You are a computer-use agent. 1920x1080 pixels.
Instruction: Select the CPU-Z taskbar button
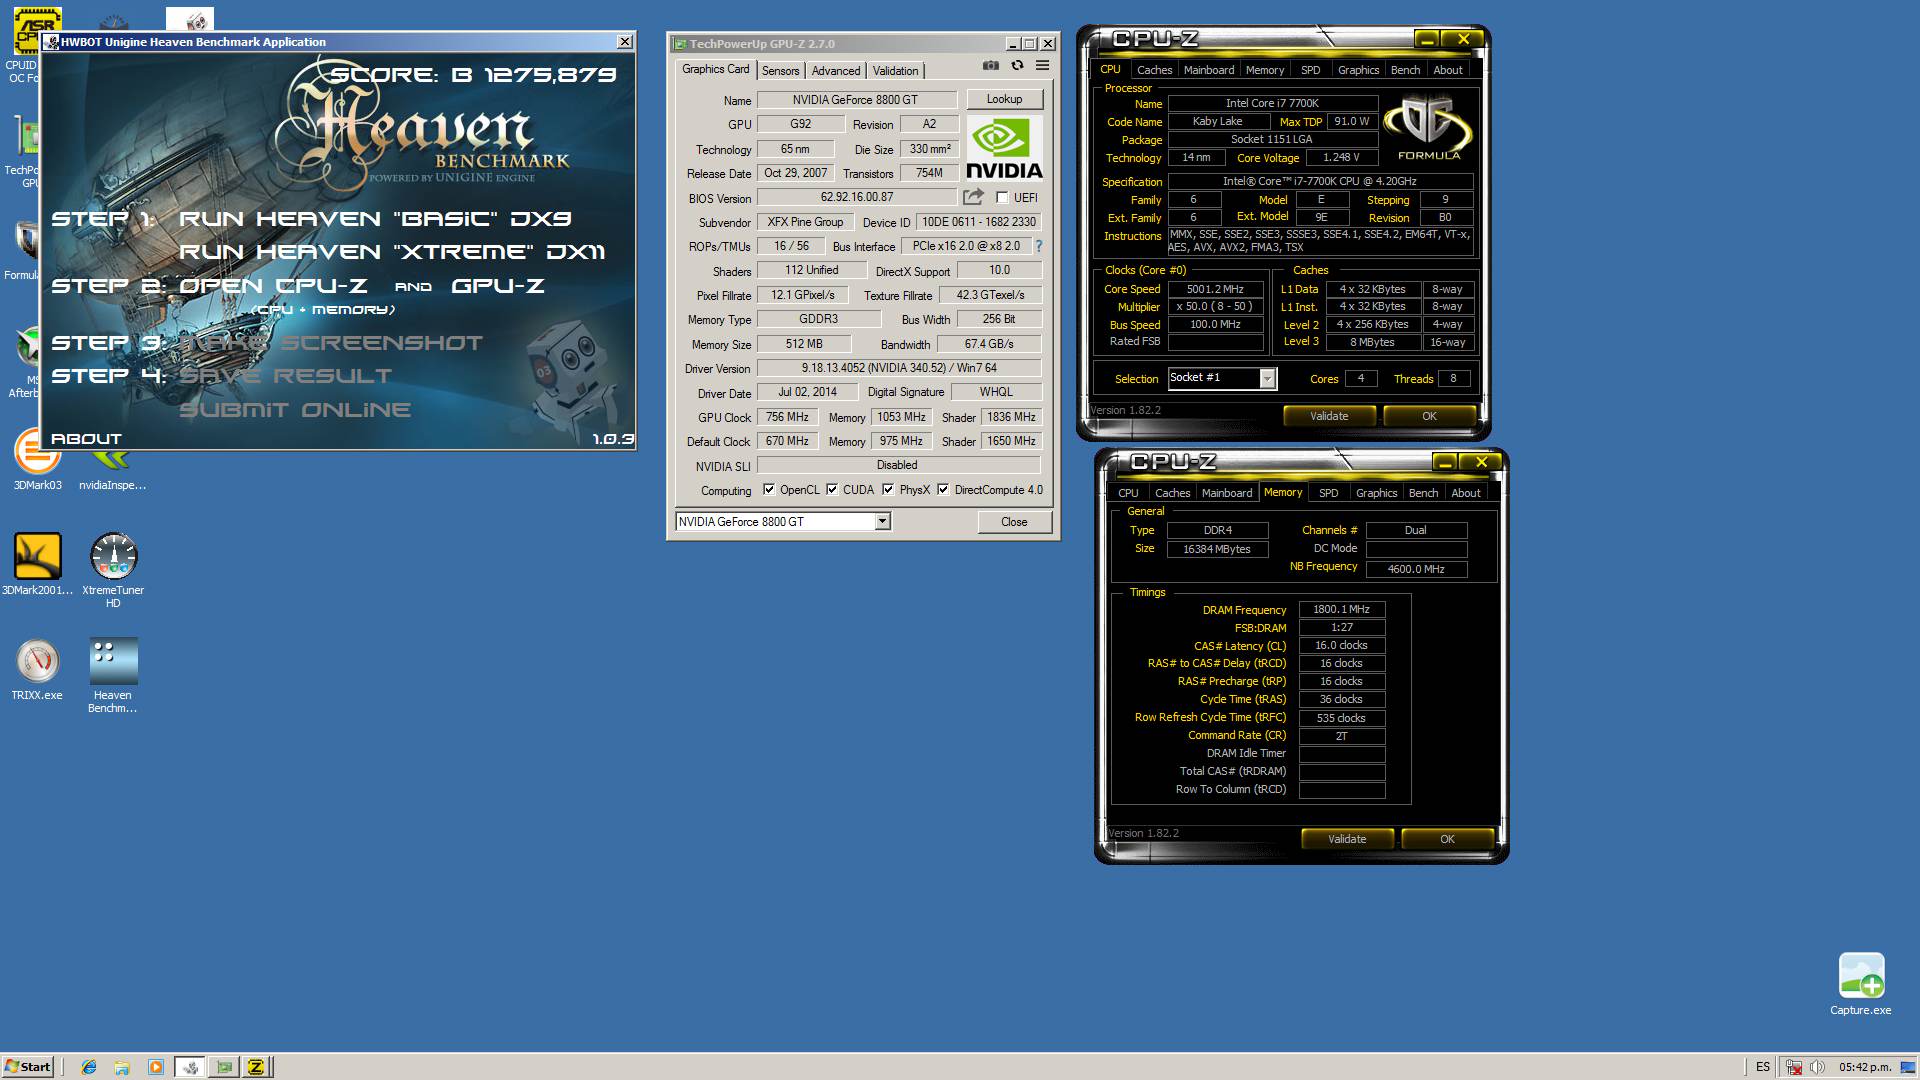click(x=257, y=1067)
